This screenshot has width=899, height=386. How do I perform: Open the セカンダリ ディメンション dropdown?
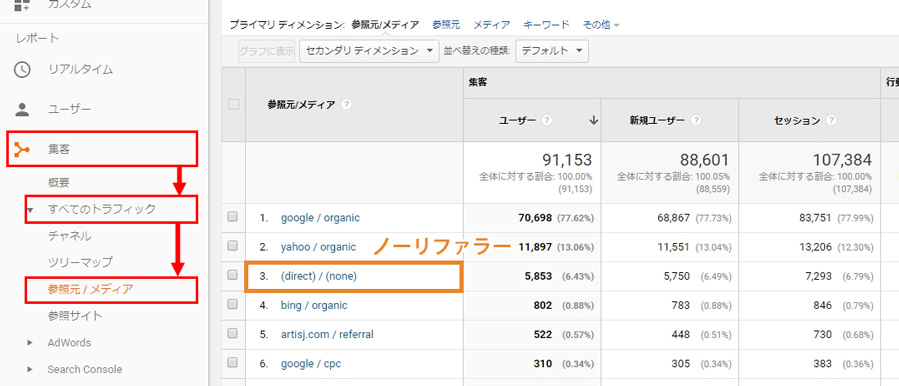(369, 51)
